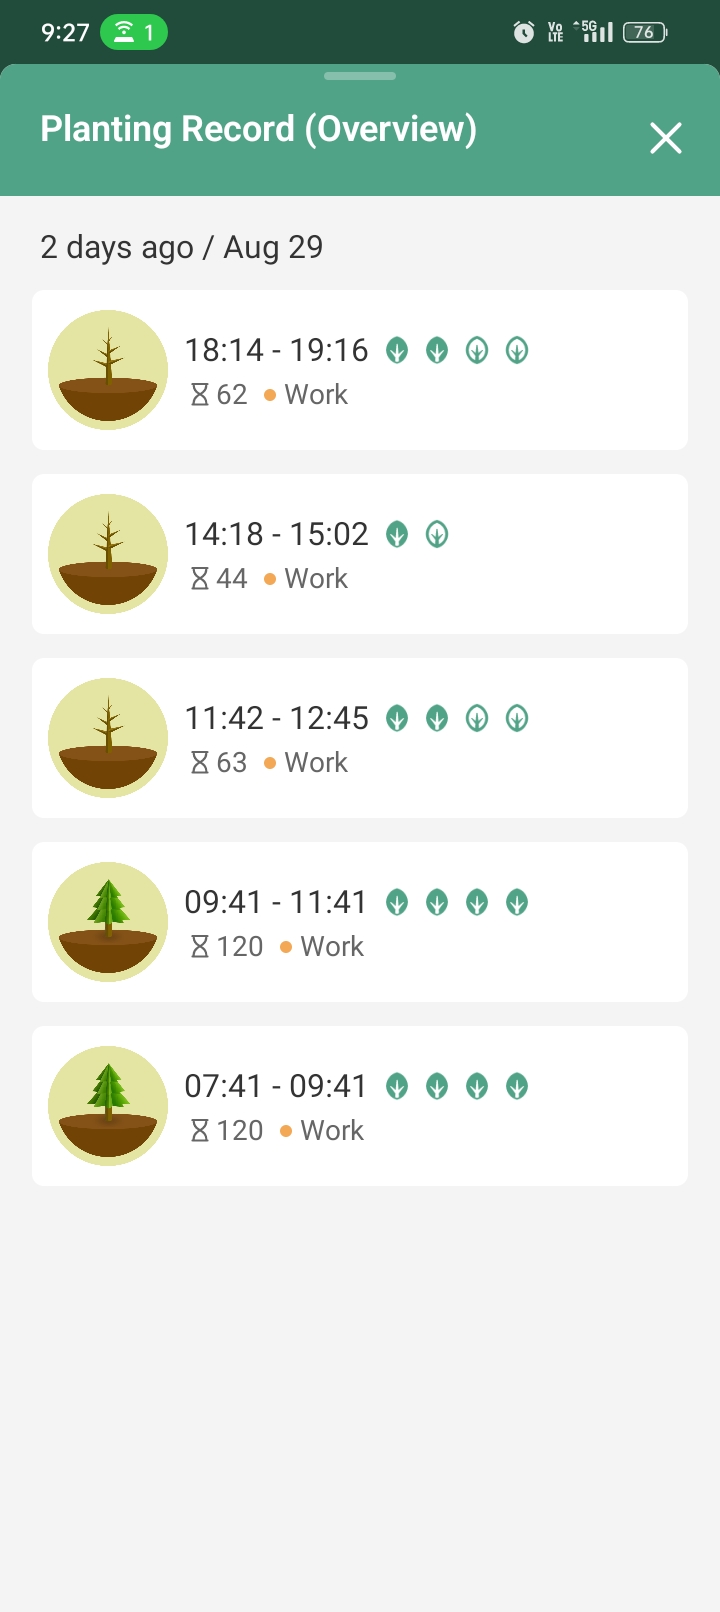This screenshot has width=720, height=1612.
Task: Close the Planting Record overview
Action: [x=665, y=138]
